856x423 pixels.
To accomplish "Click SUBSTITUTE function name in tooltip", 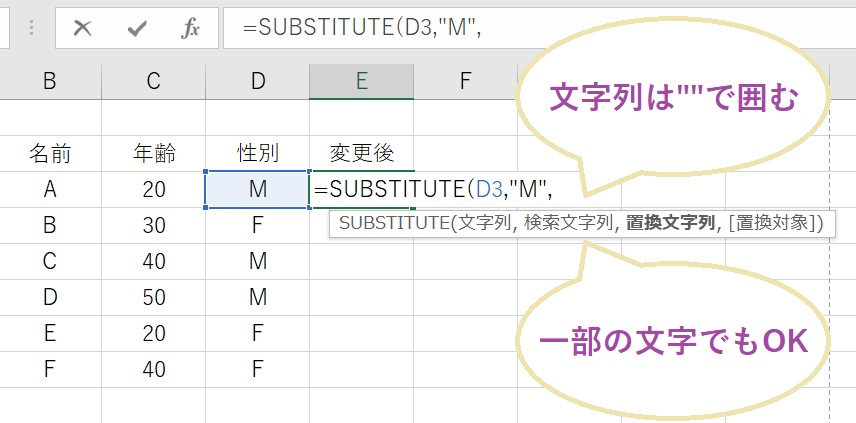I will pos(394,224).
